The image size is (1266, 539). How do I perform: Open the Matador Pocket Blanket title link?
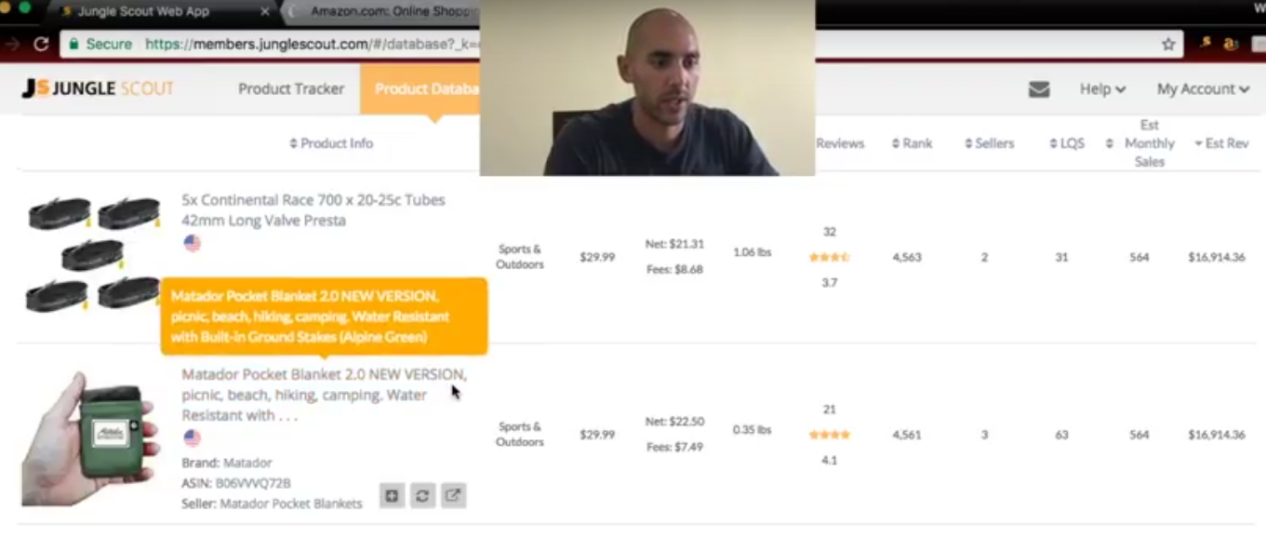pyautogui.click(x=324, y=394)
